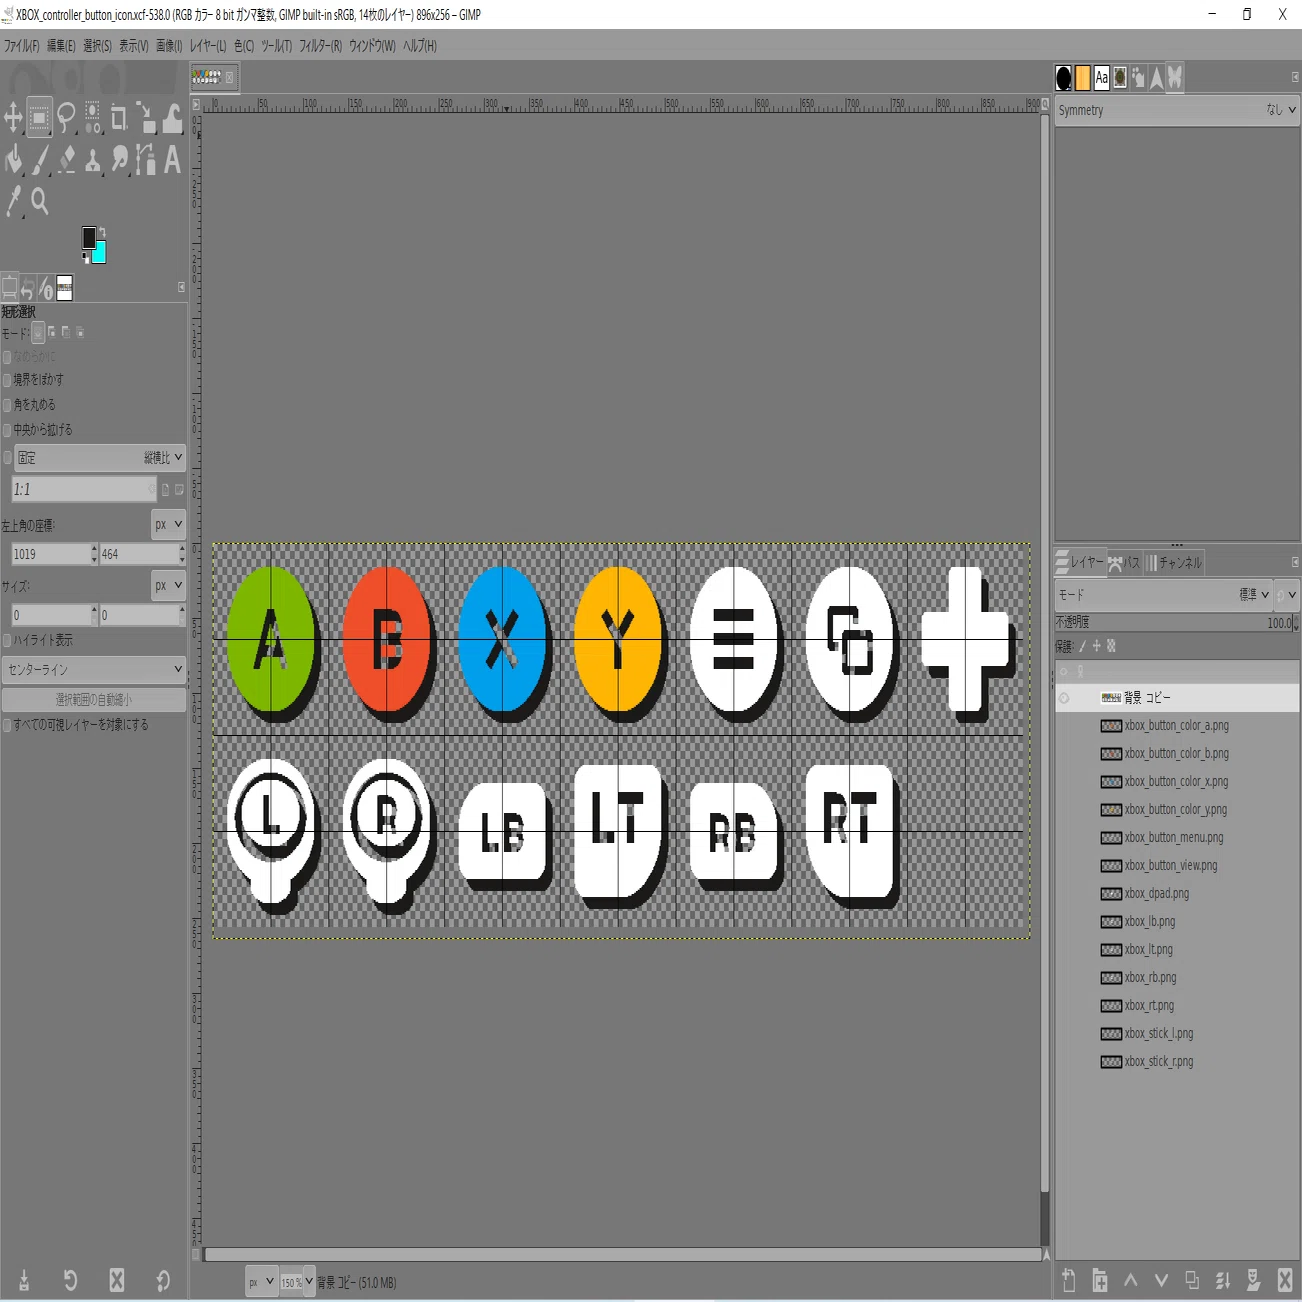
Task: Delete the selected layer
Action: (1285, 1280)
